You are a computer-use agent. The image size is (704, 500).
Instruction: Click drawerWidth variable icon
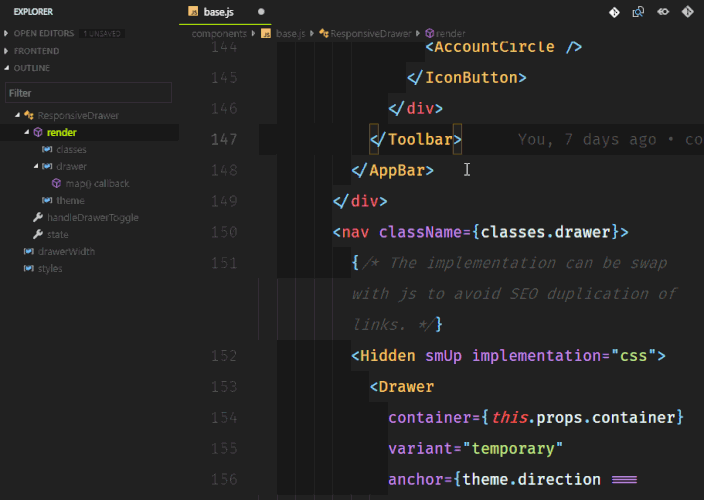tap(29, 251)
